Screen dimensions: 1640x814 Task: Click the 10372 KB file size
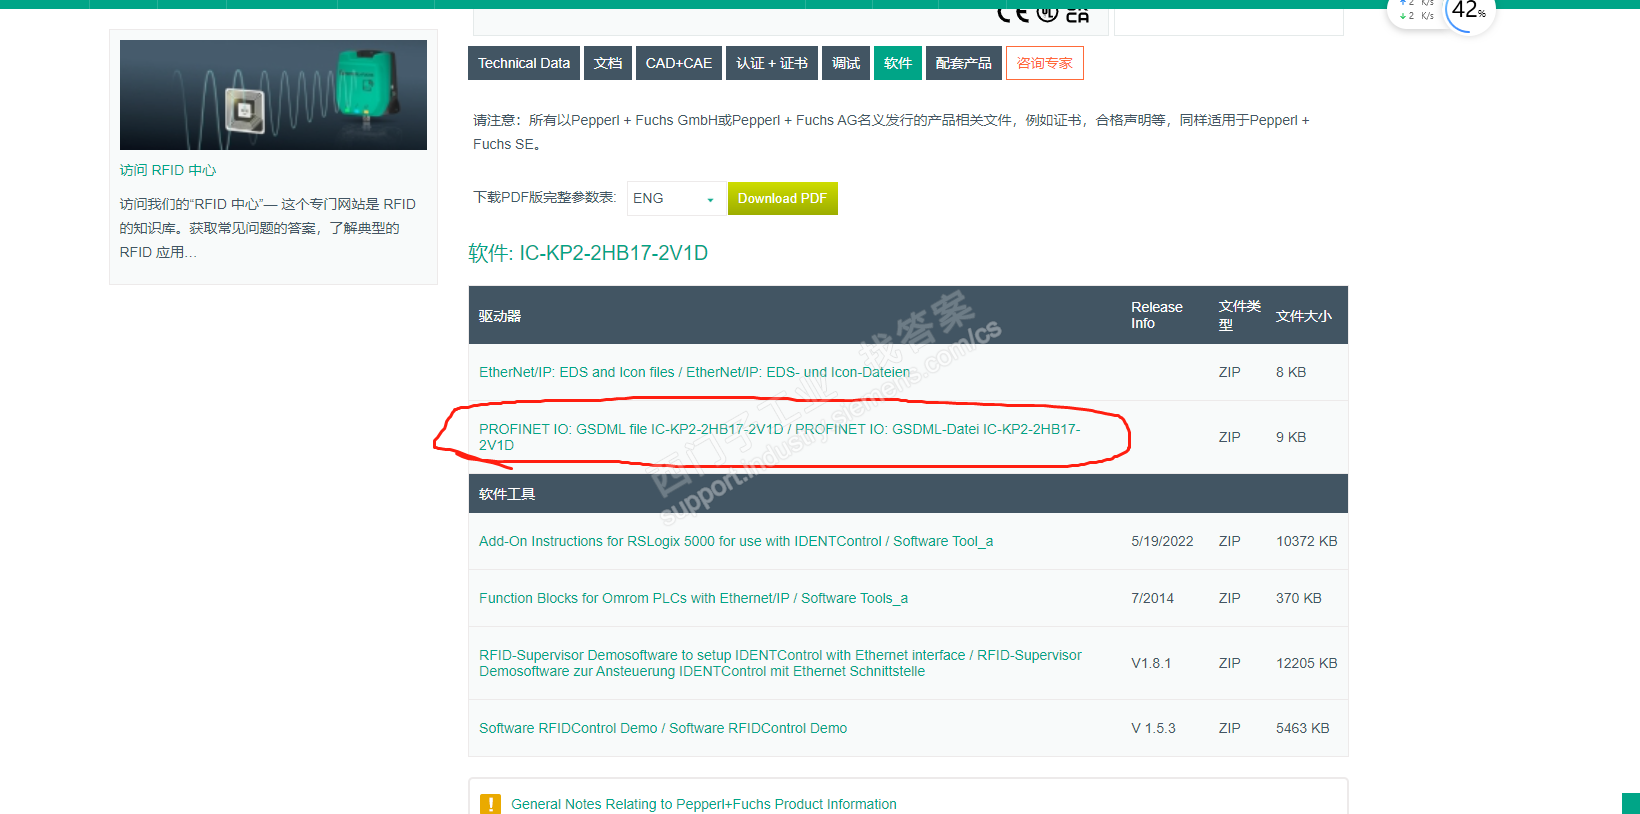(x=1306, y=541)
